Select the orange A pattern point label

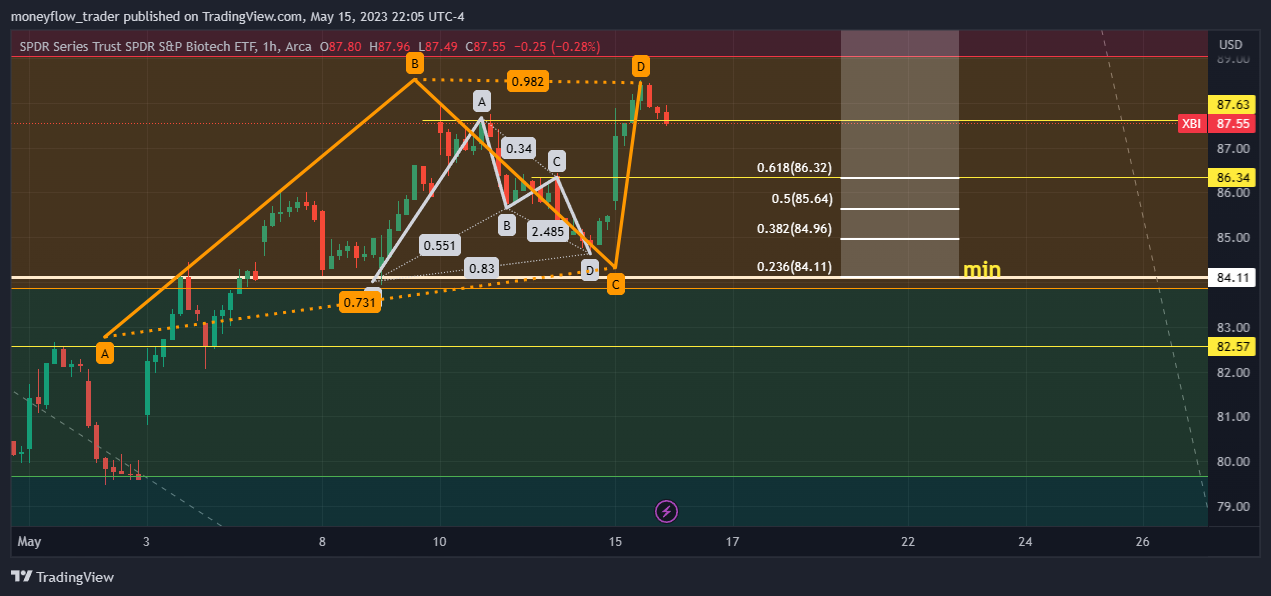pyautogui.click(x=104, y=352)
